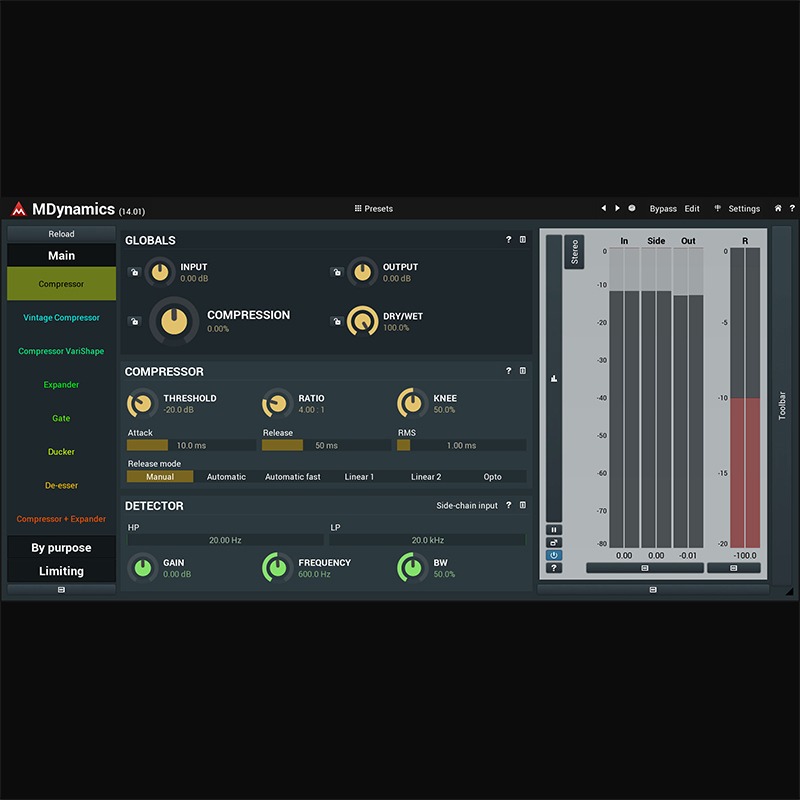Image resolution: width=800 pixels, height=800 pixels.
Task: Select the Vintage Compressor device
Action: (61, 317)
